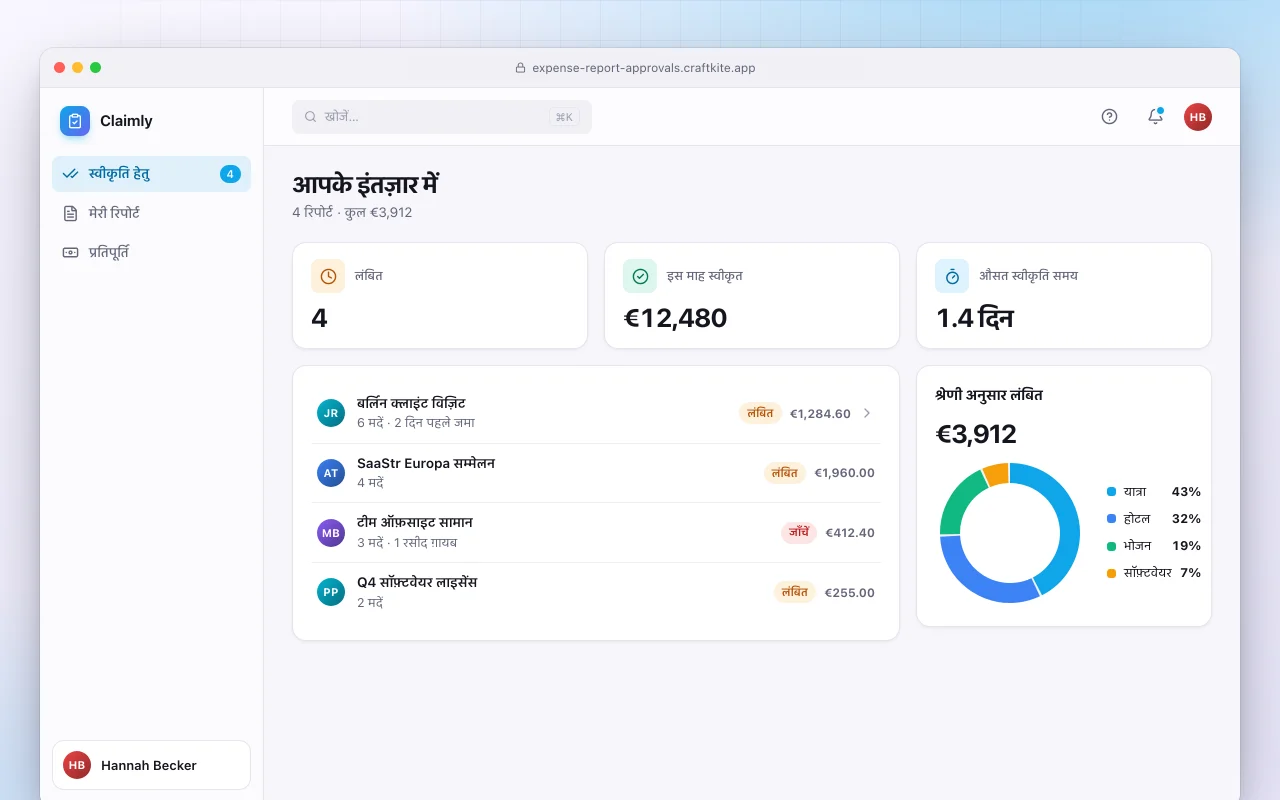Click the lock icon in address bar

pos(520,68)
